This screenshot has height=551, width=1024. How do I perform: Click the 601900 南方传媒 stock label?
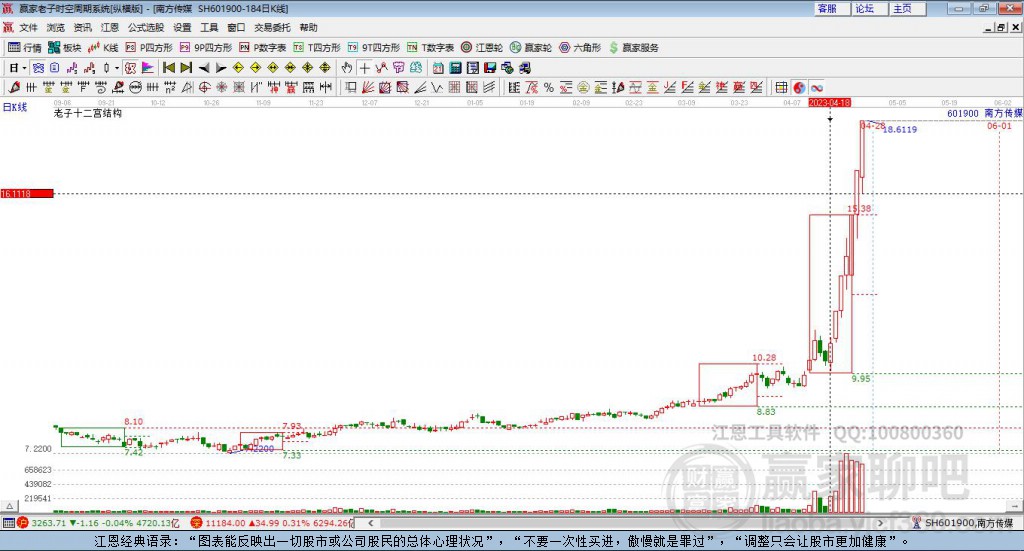984,113
